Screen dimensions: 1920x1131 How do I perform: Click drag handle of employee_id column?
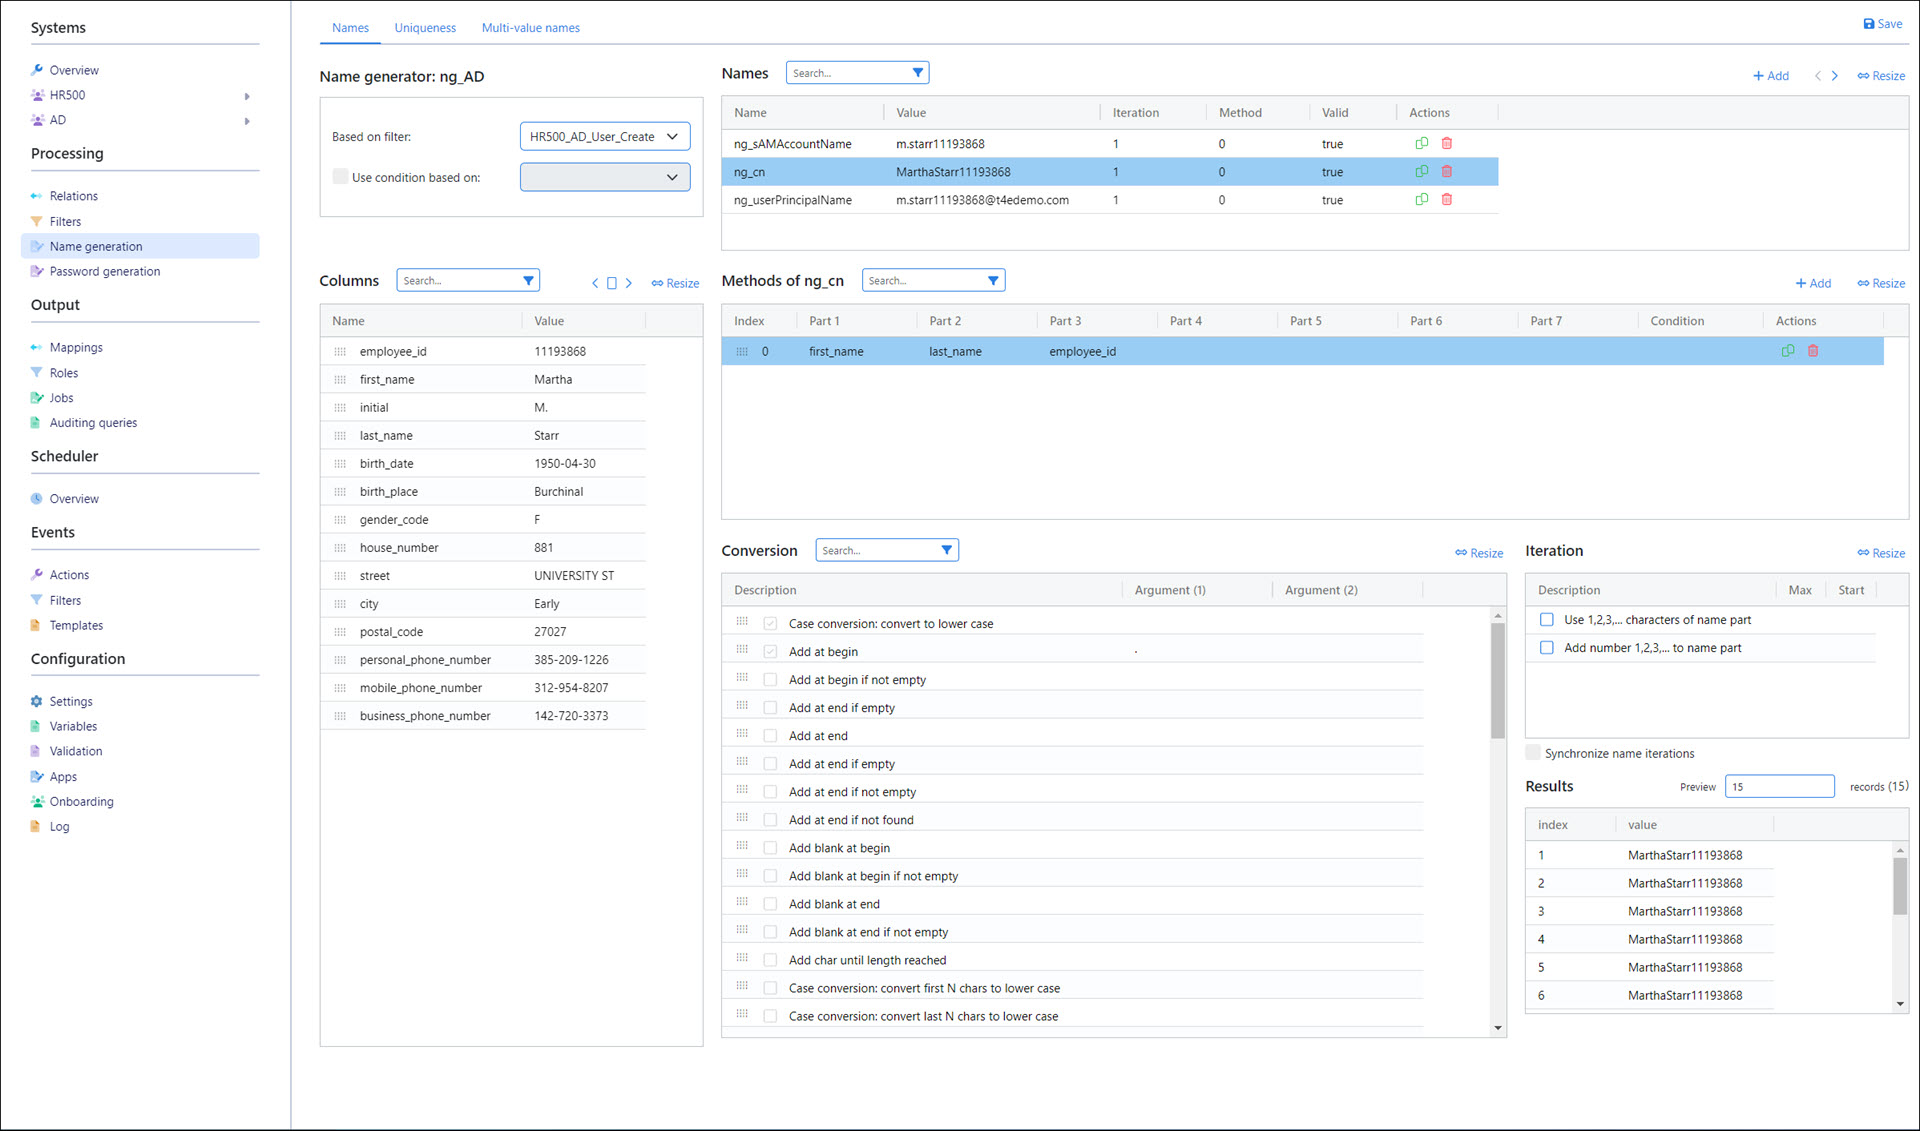340,352
